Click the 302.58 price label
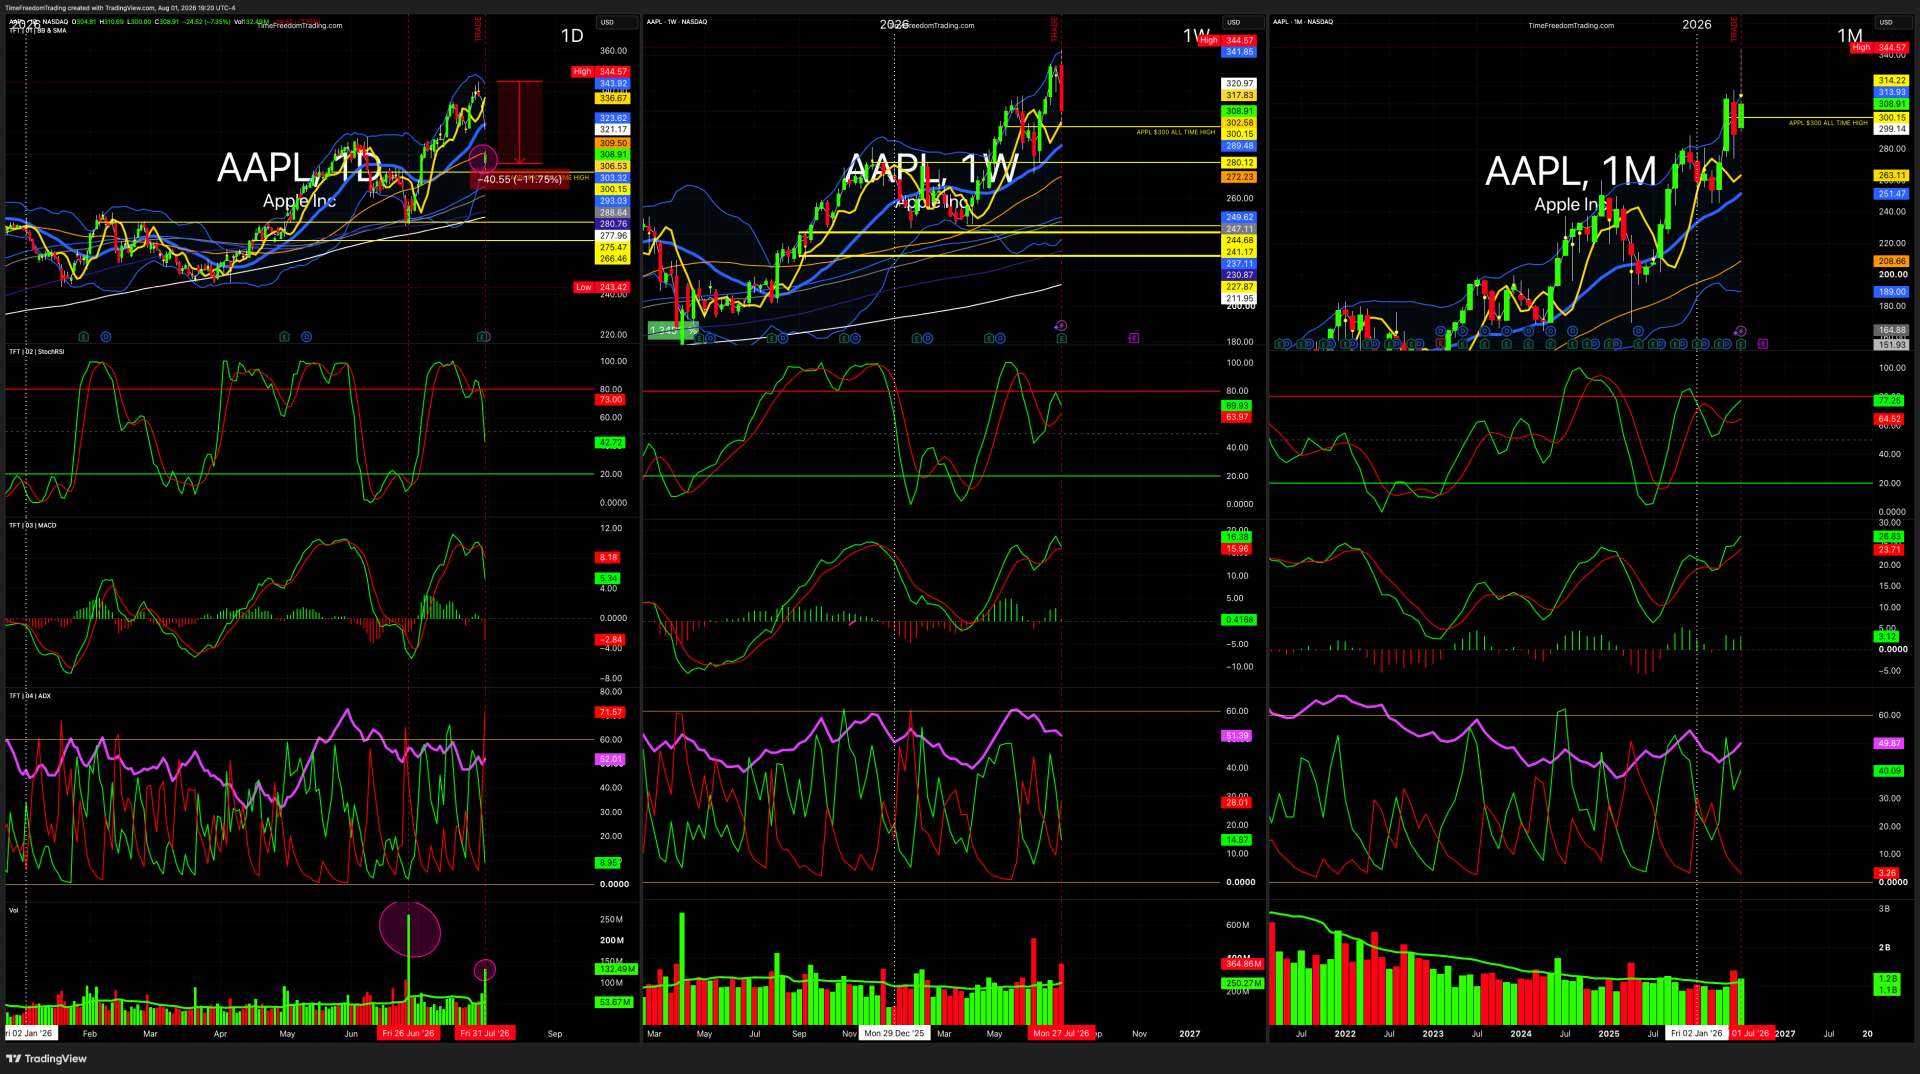Viewport: 1920px width, 1074px height. [x=1239, y=123]
